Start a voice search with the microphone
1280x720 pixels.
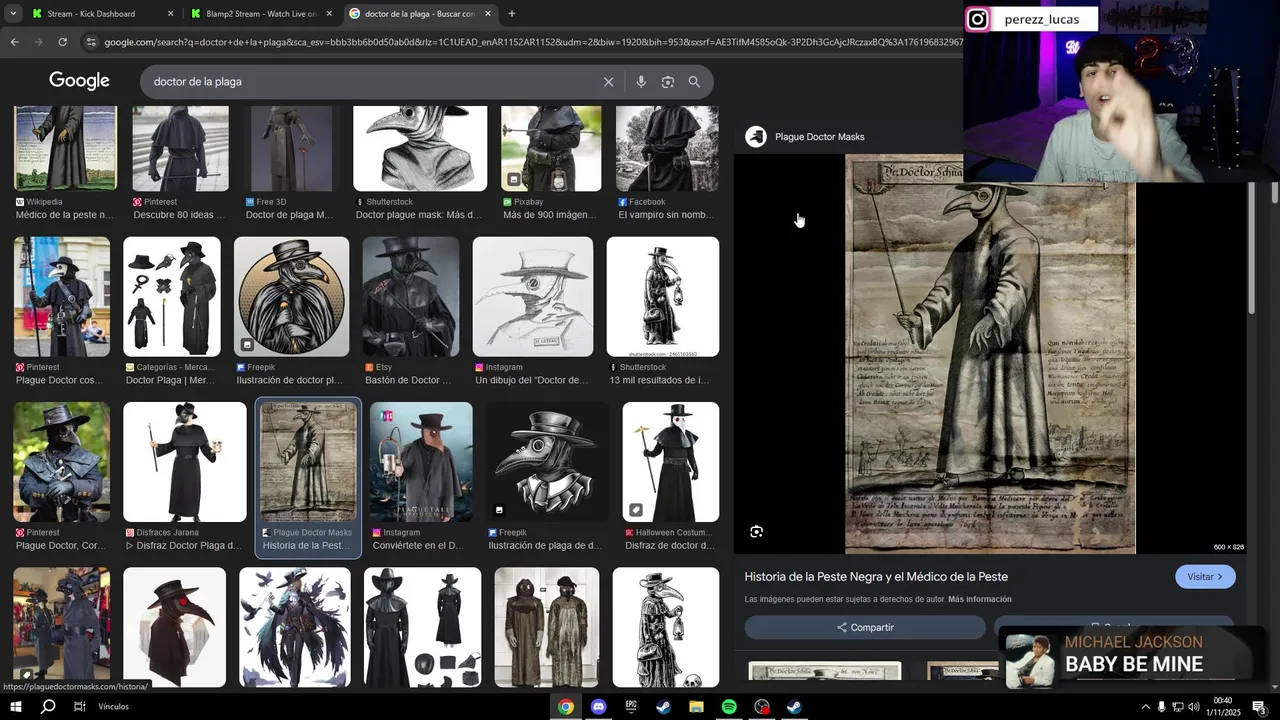pyautogui.click(x=641, y=82)
